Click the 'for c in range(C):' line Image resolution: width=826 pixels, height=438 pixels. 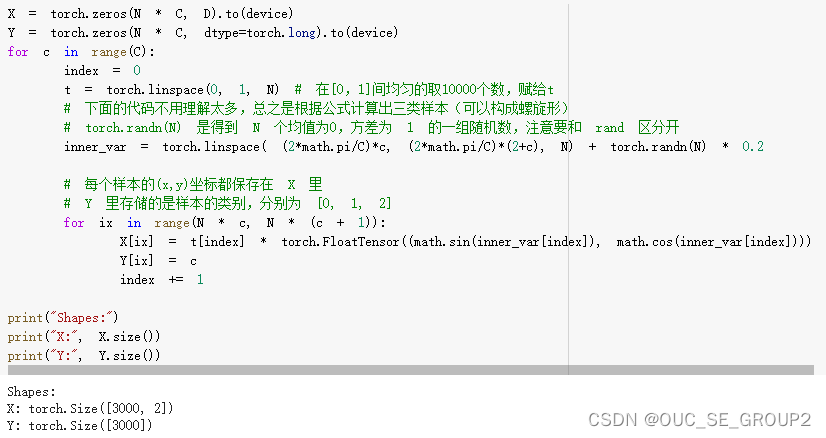click(81, 52)
